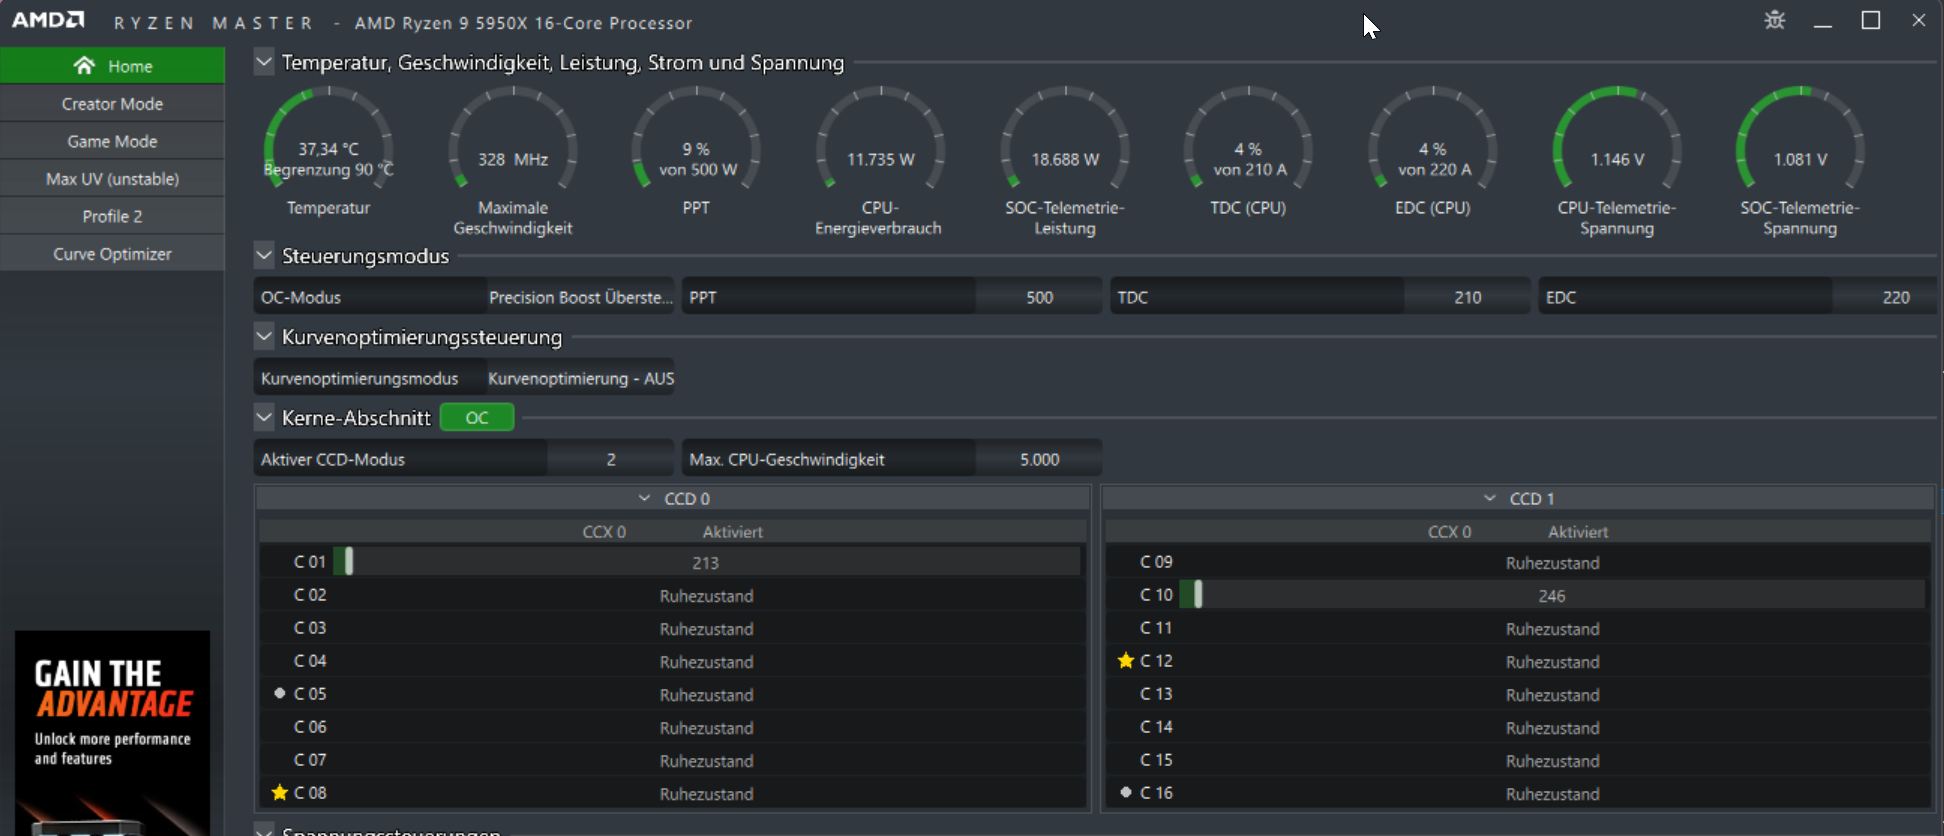Viewport: 1944px width, 836px height.
Task: Click the gold star beside core C 12
Action: pyautogui.click(x=1126, y=660)
